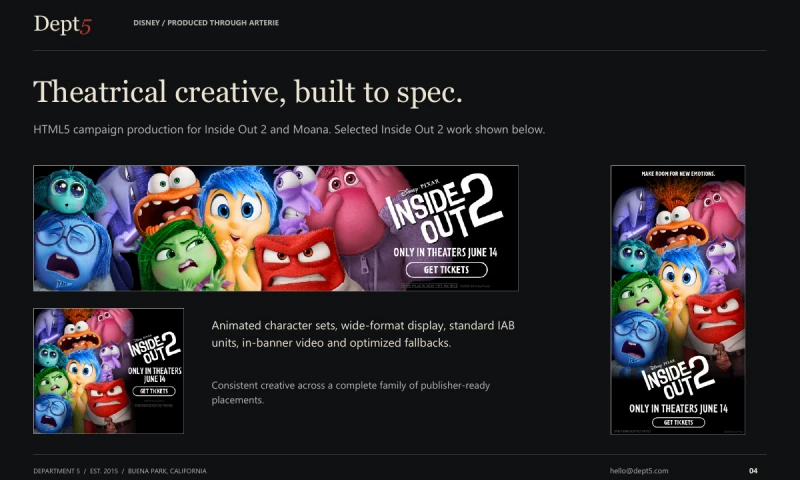Click the page number 04
The width and height of the screenshot is (800, 480).
point(753,471)
